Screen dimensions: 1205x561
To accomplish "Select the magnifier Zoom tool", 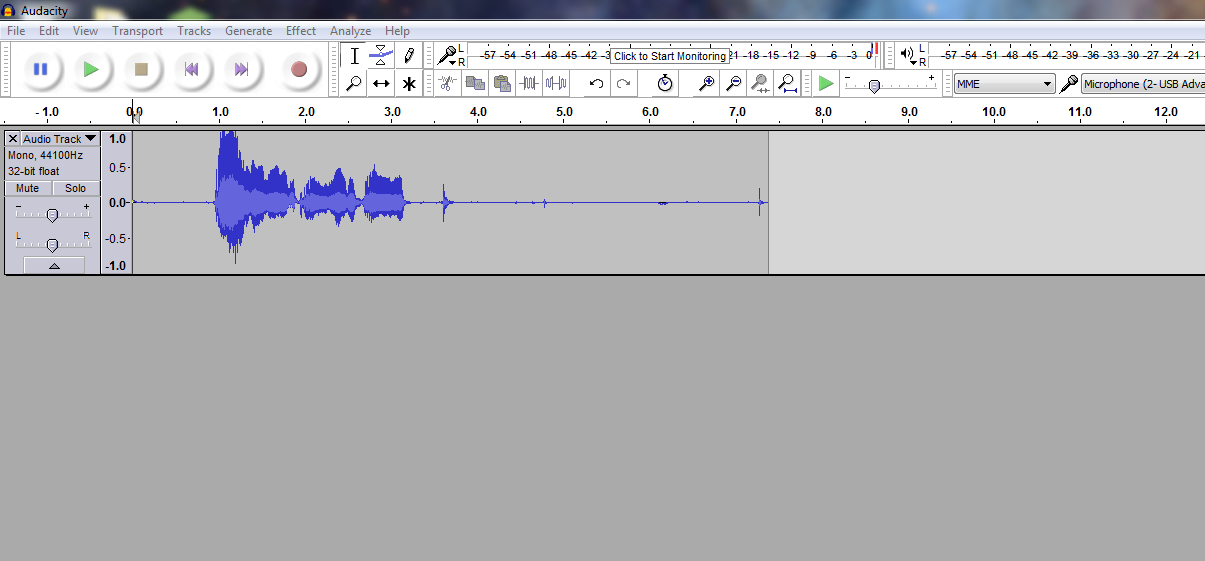I will click(354, 84).
